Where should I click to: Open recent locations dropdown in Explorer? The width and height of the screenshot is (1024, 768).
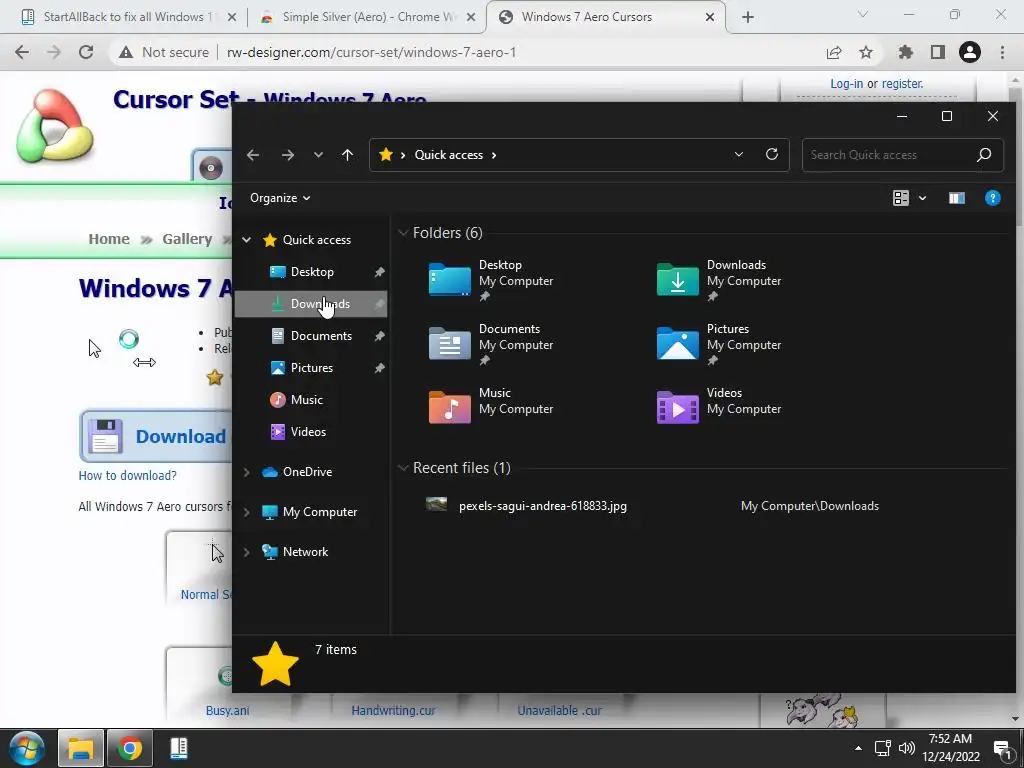pyautogui.click(x=318, y=155)
